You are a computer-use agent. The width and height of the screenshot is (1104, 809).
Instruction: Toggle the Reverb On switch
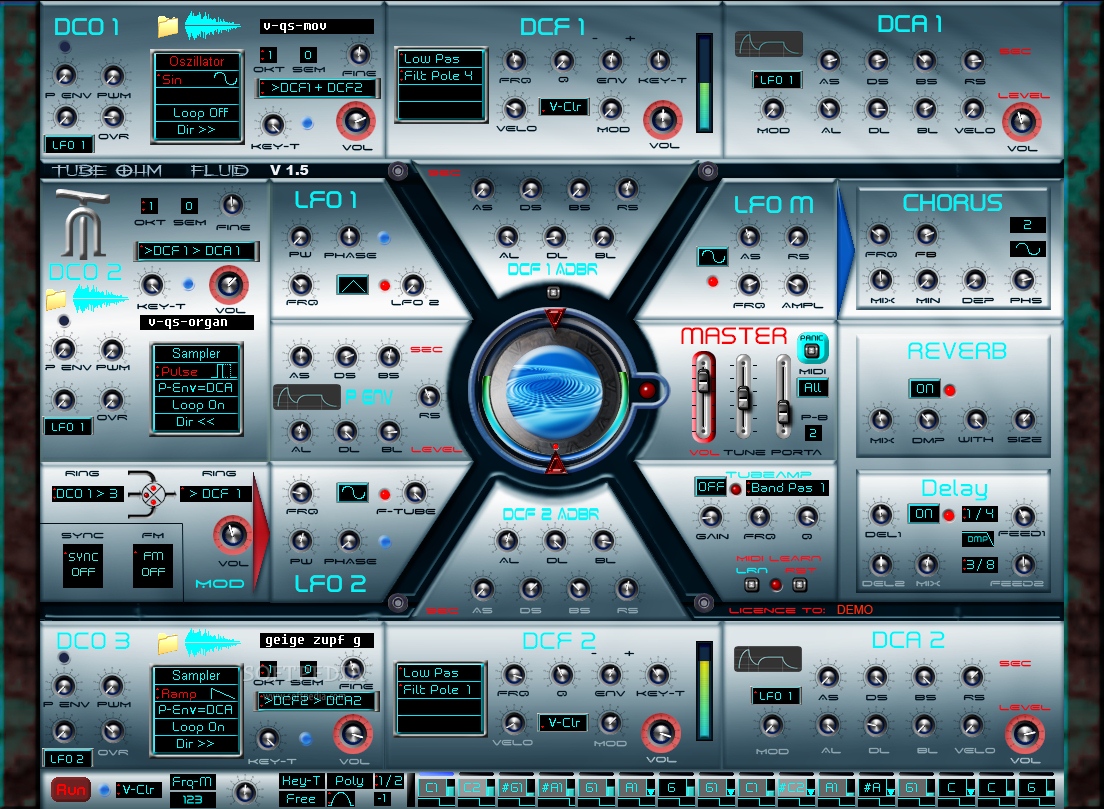(924, 389)
